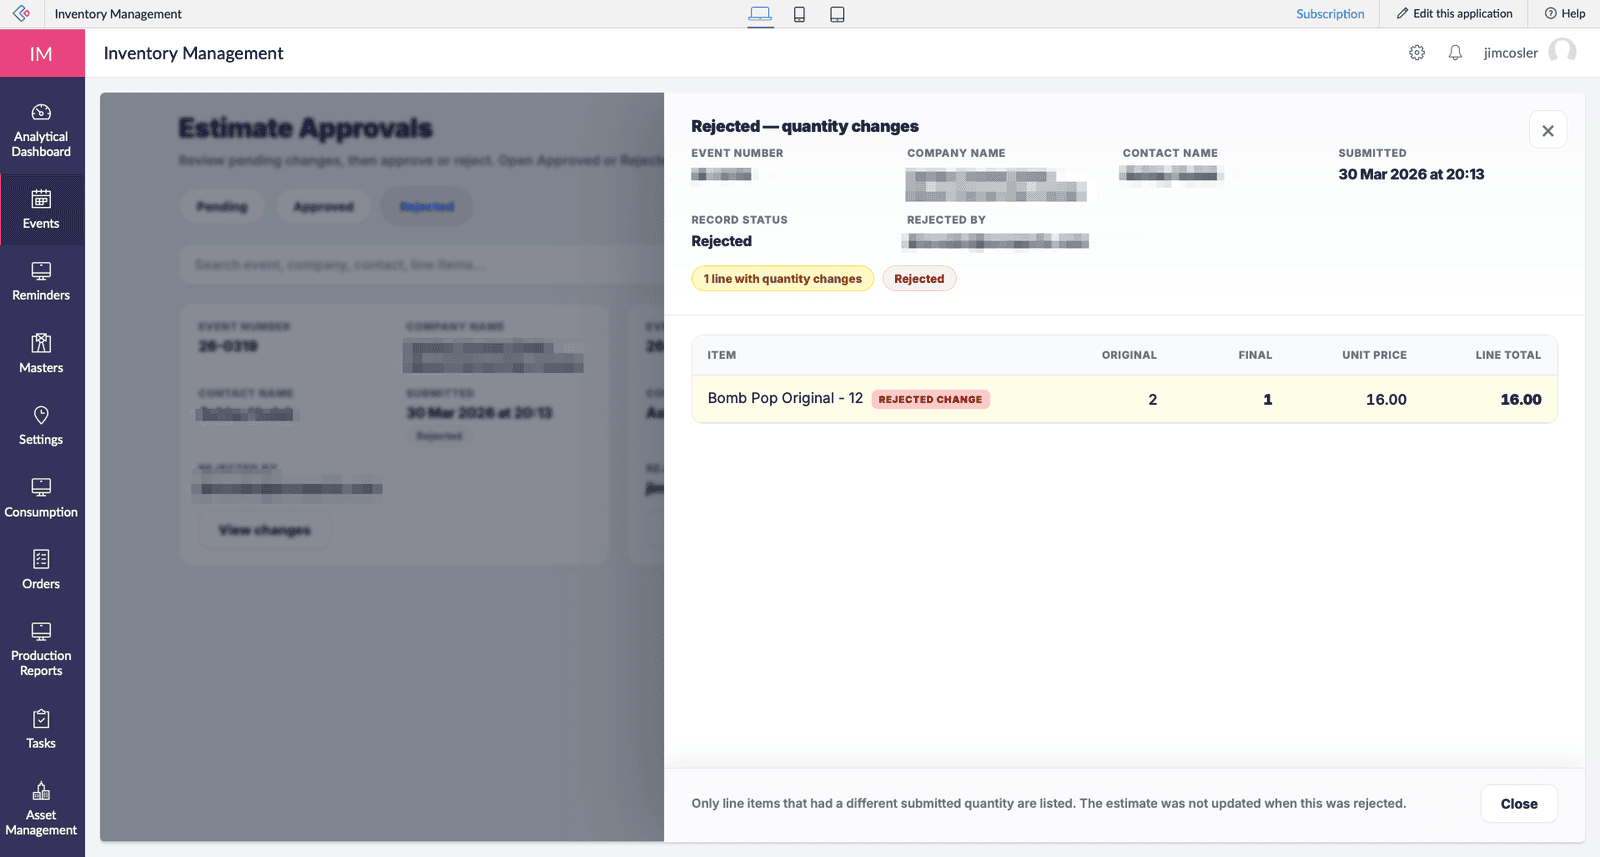Viewport: 1600px width, 857px height.
Task: Select the Events calendar icon
Action: coord(41,199)
